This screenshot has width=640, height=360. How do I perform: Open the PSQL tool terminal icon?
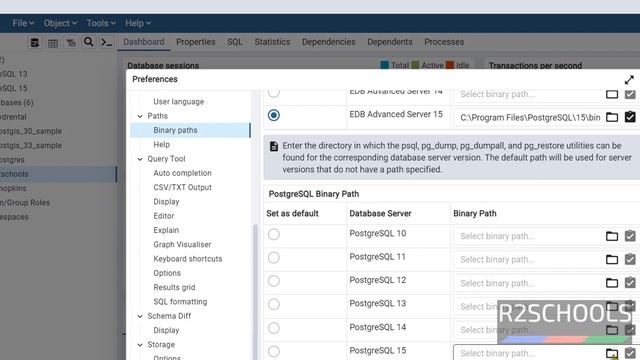pyautogui.click(x=106, y=42)
